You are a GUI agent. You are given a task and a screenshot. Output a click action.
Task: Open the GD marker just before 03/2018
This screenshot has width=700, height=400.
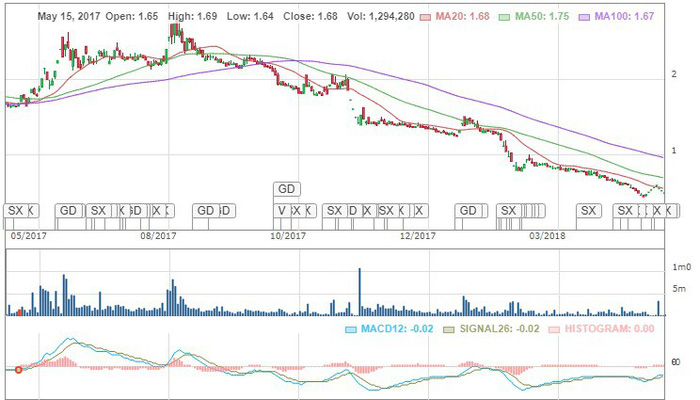click(467, 211)
